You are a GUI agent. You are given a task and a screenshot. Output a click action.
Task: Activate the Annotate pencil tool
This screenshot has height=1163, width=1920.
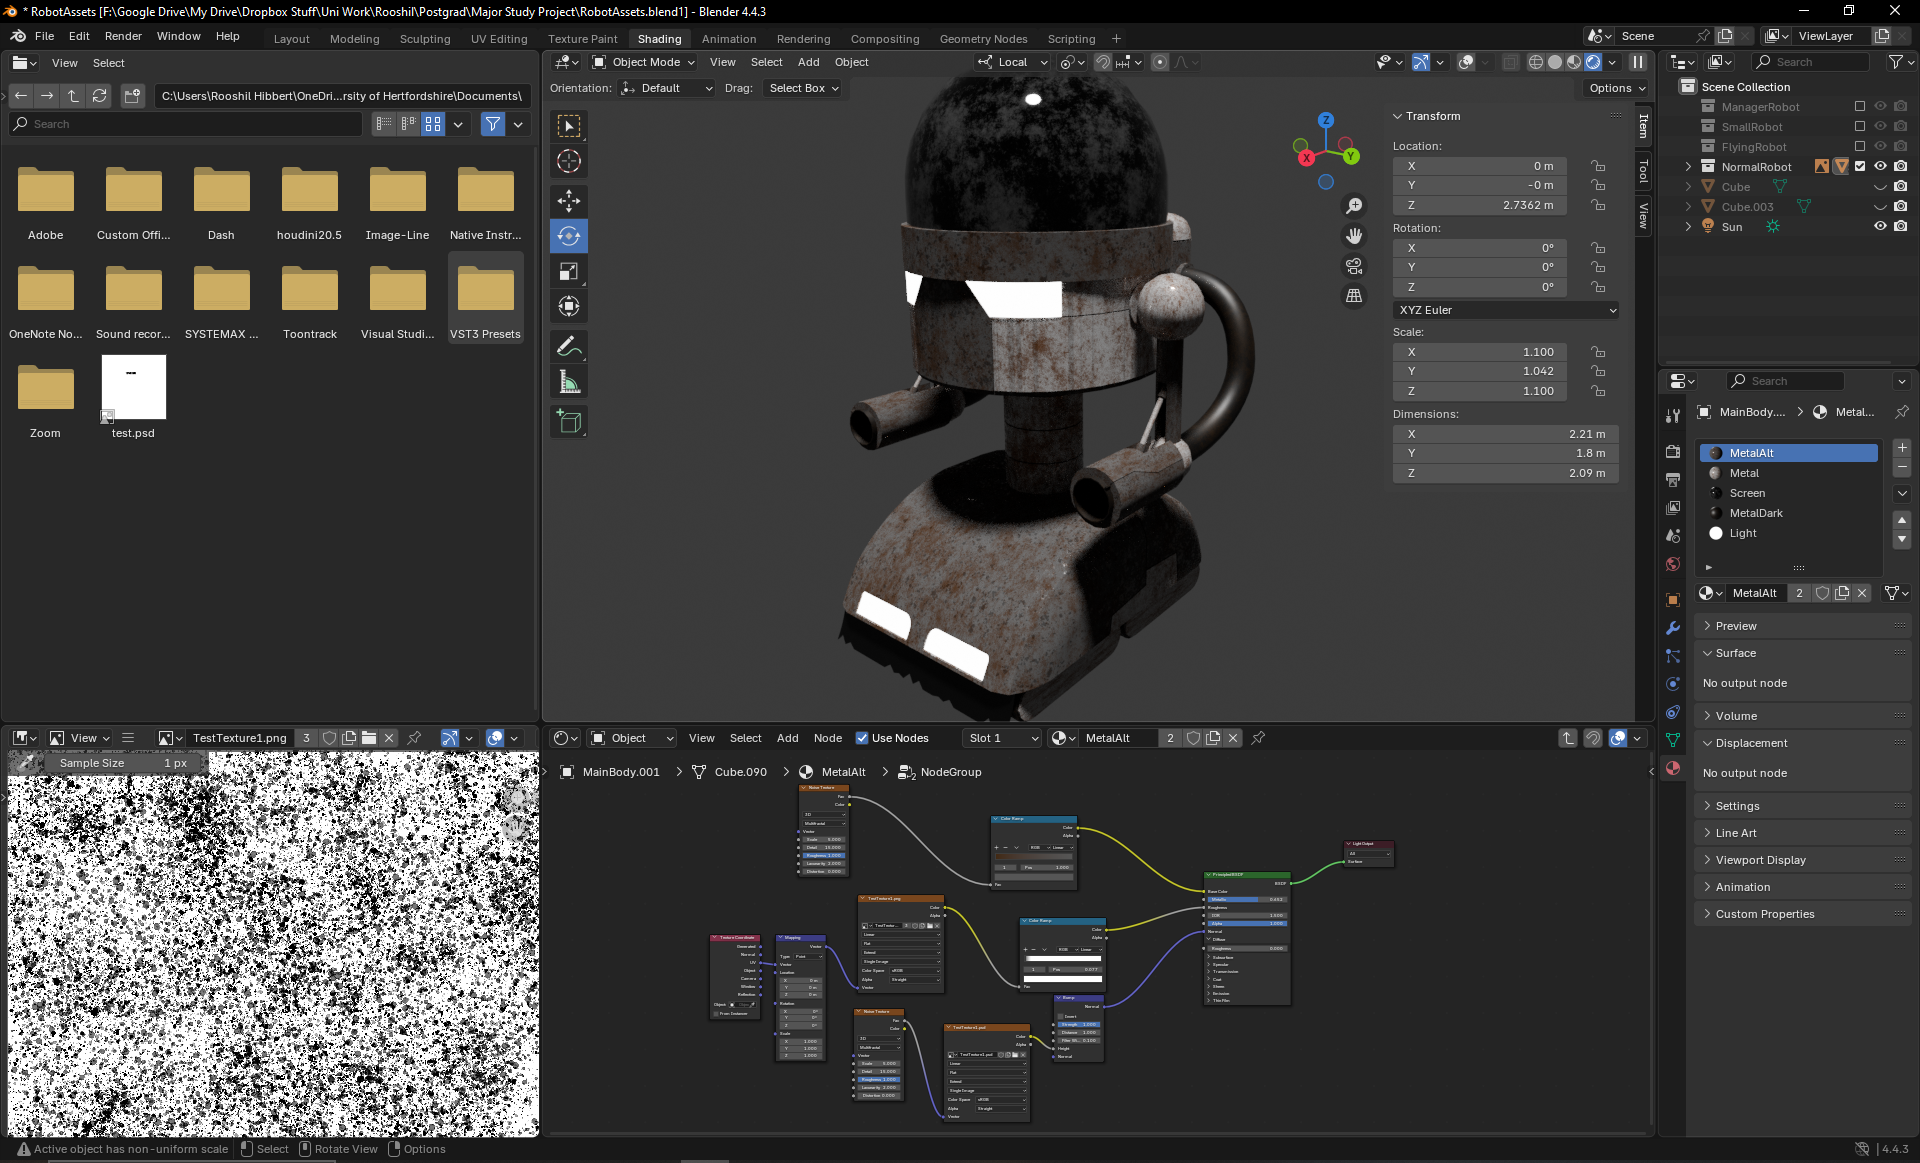568,347
